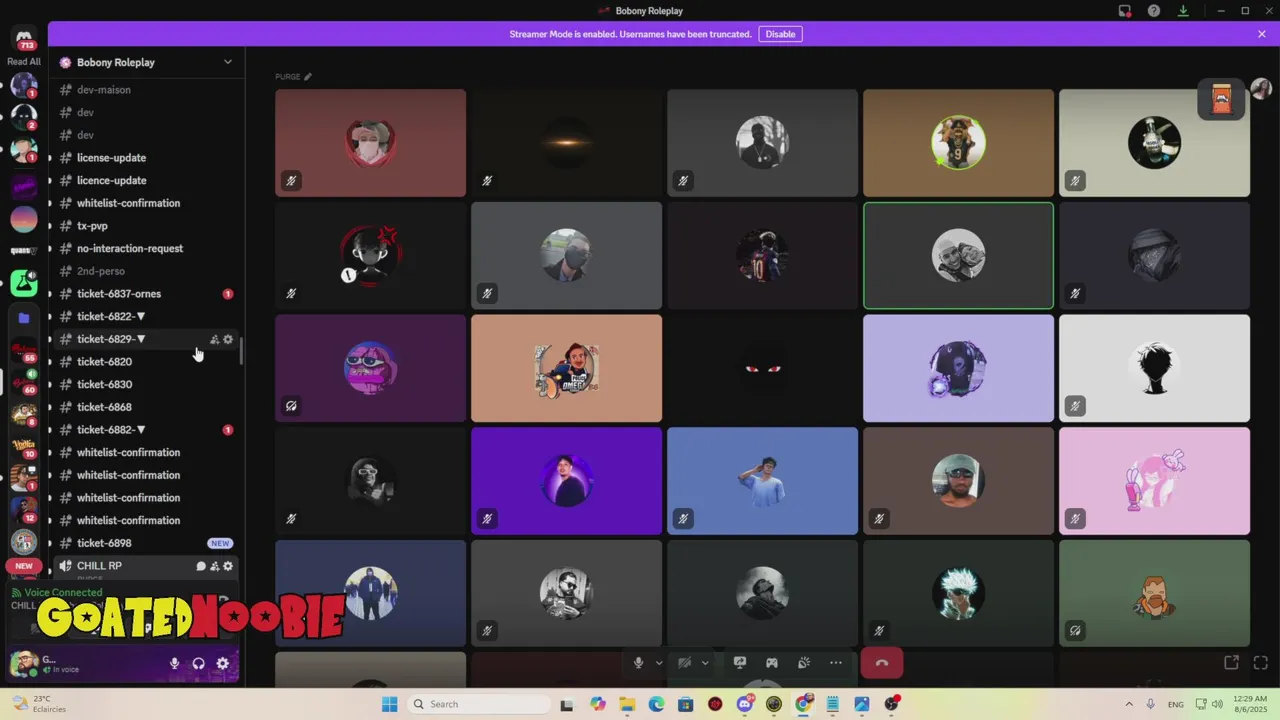Enter full screen call view
The height and width of the screenshot is (720, 1280).
coord(1261,663)
